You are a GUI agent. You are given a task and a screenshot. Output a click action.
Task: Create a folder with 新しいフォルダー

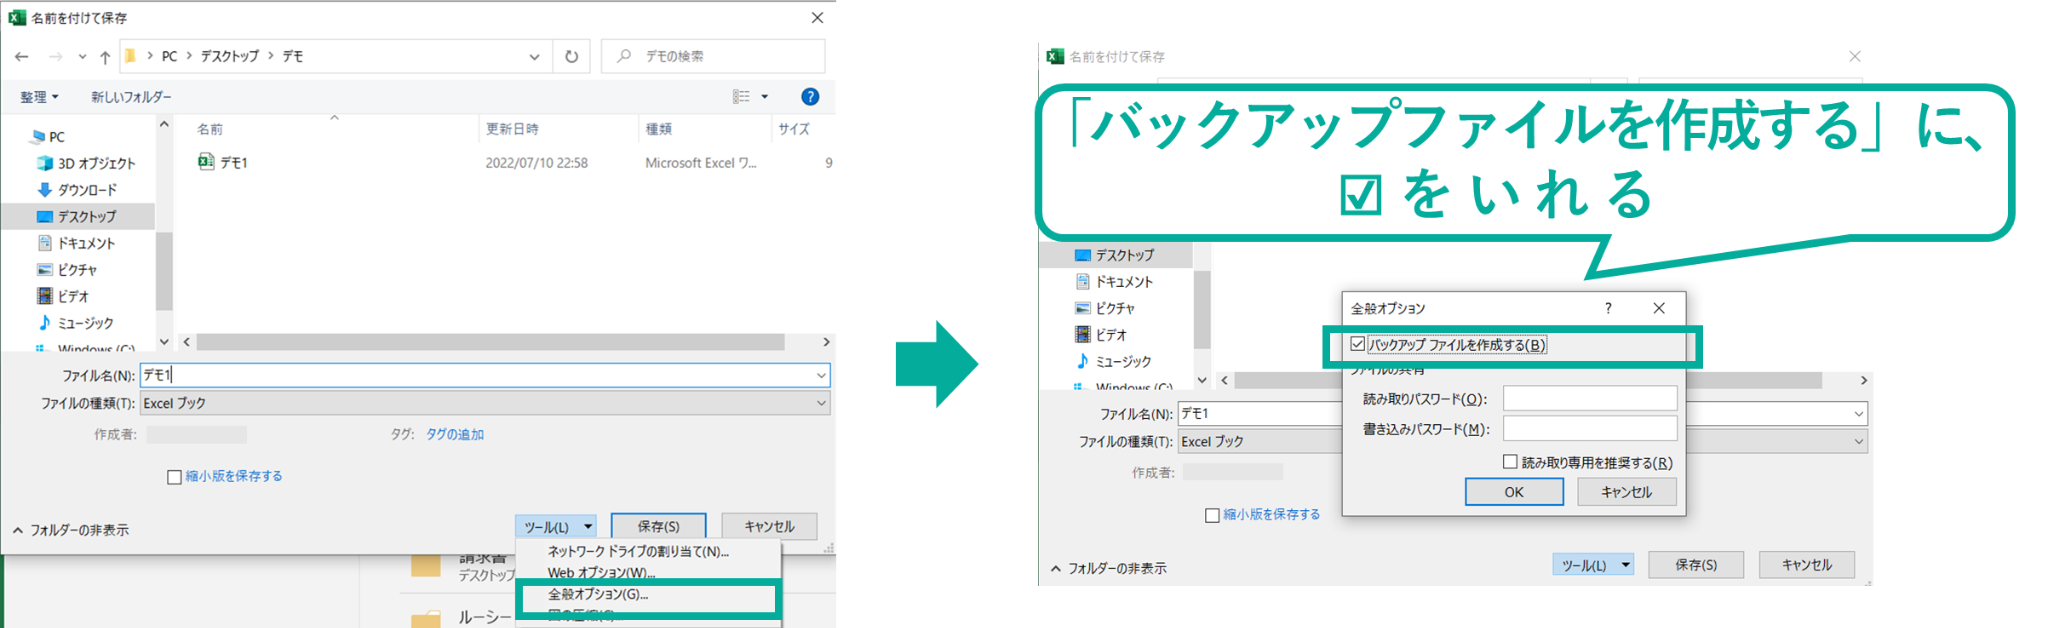131,97
